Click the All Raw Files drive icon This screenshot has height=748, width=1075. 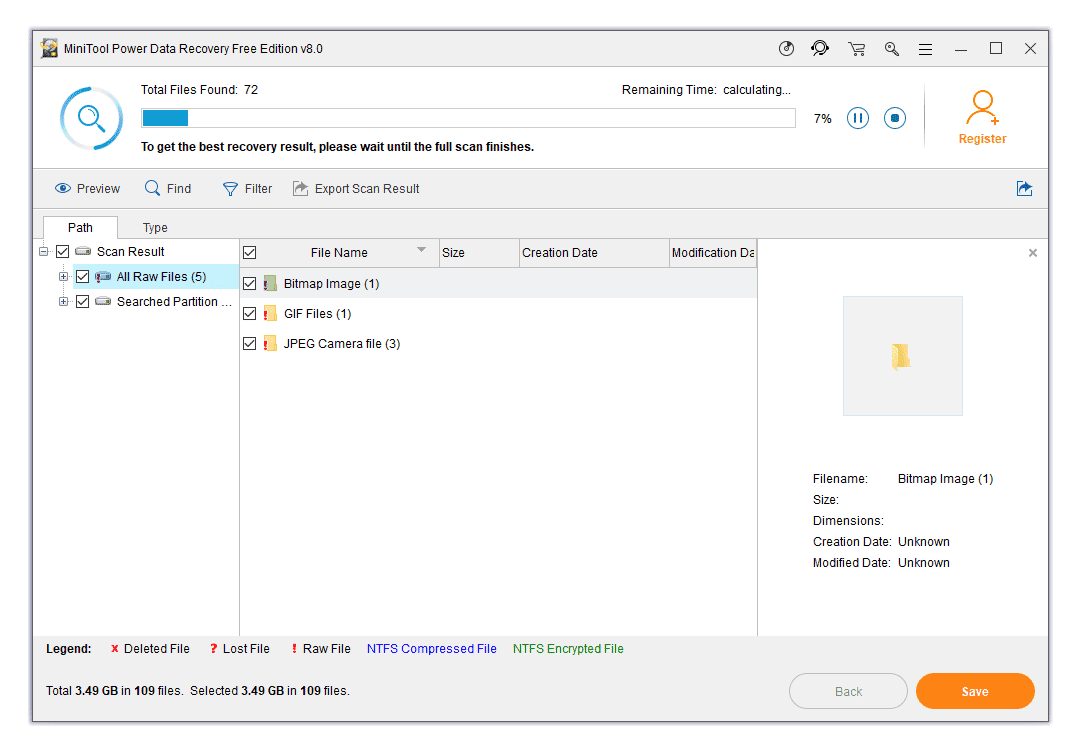pos(103,276)
